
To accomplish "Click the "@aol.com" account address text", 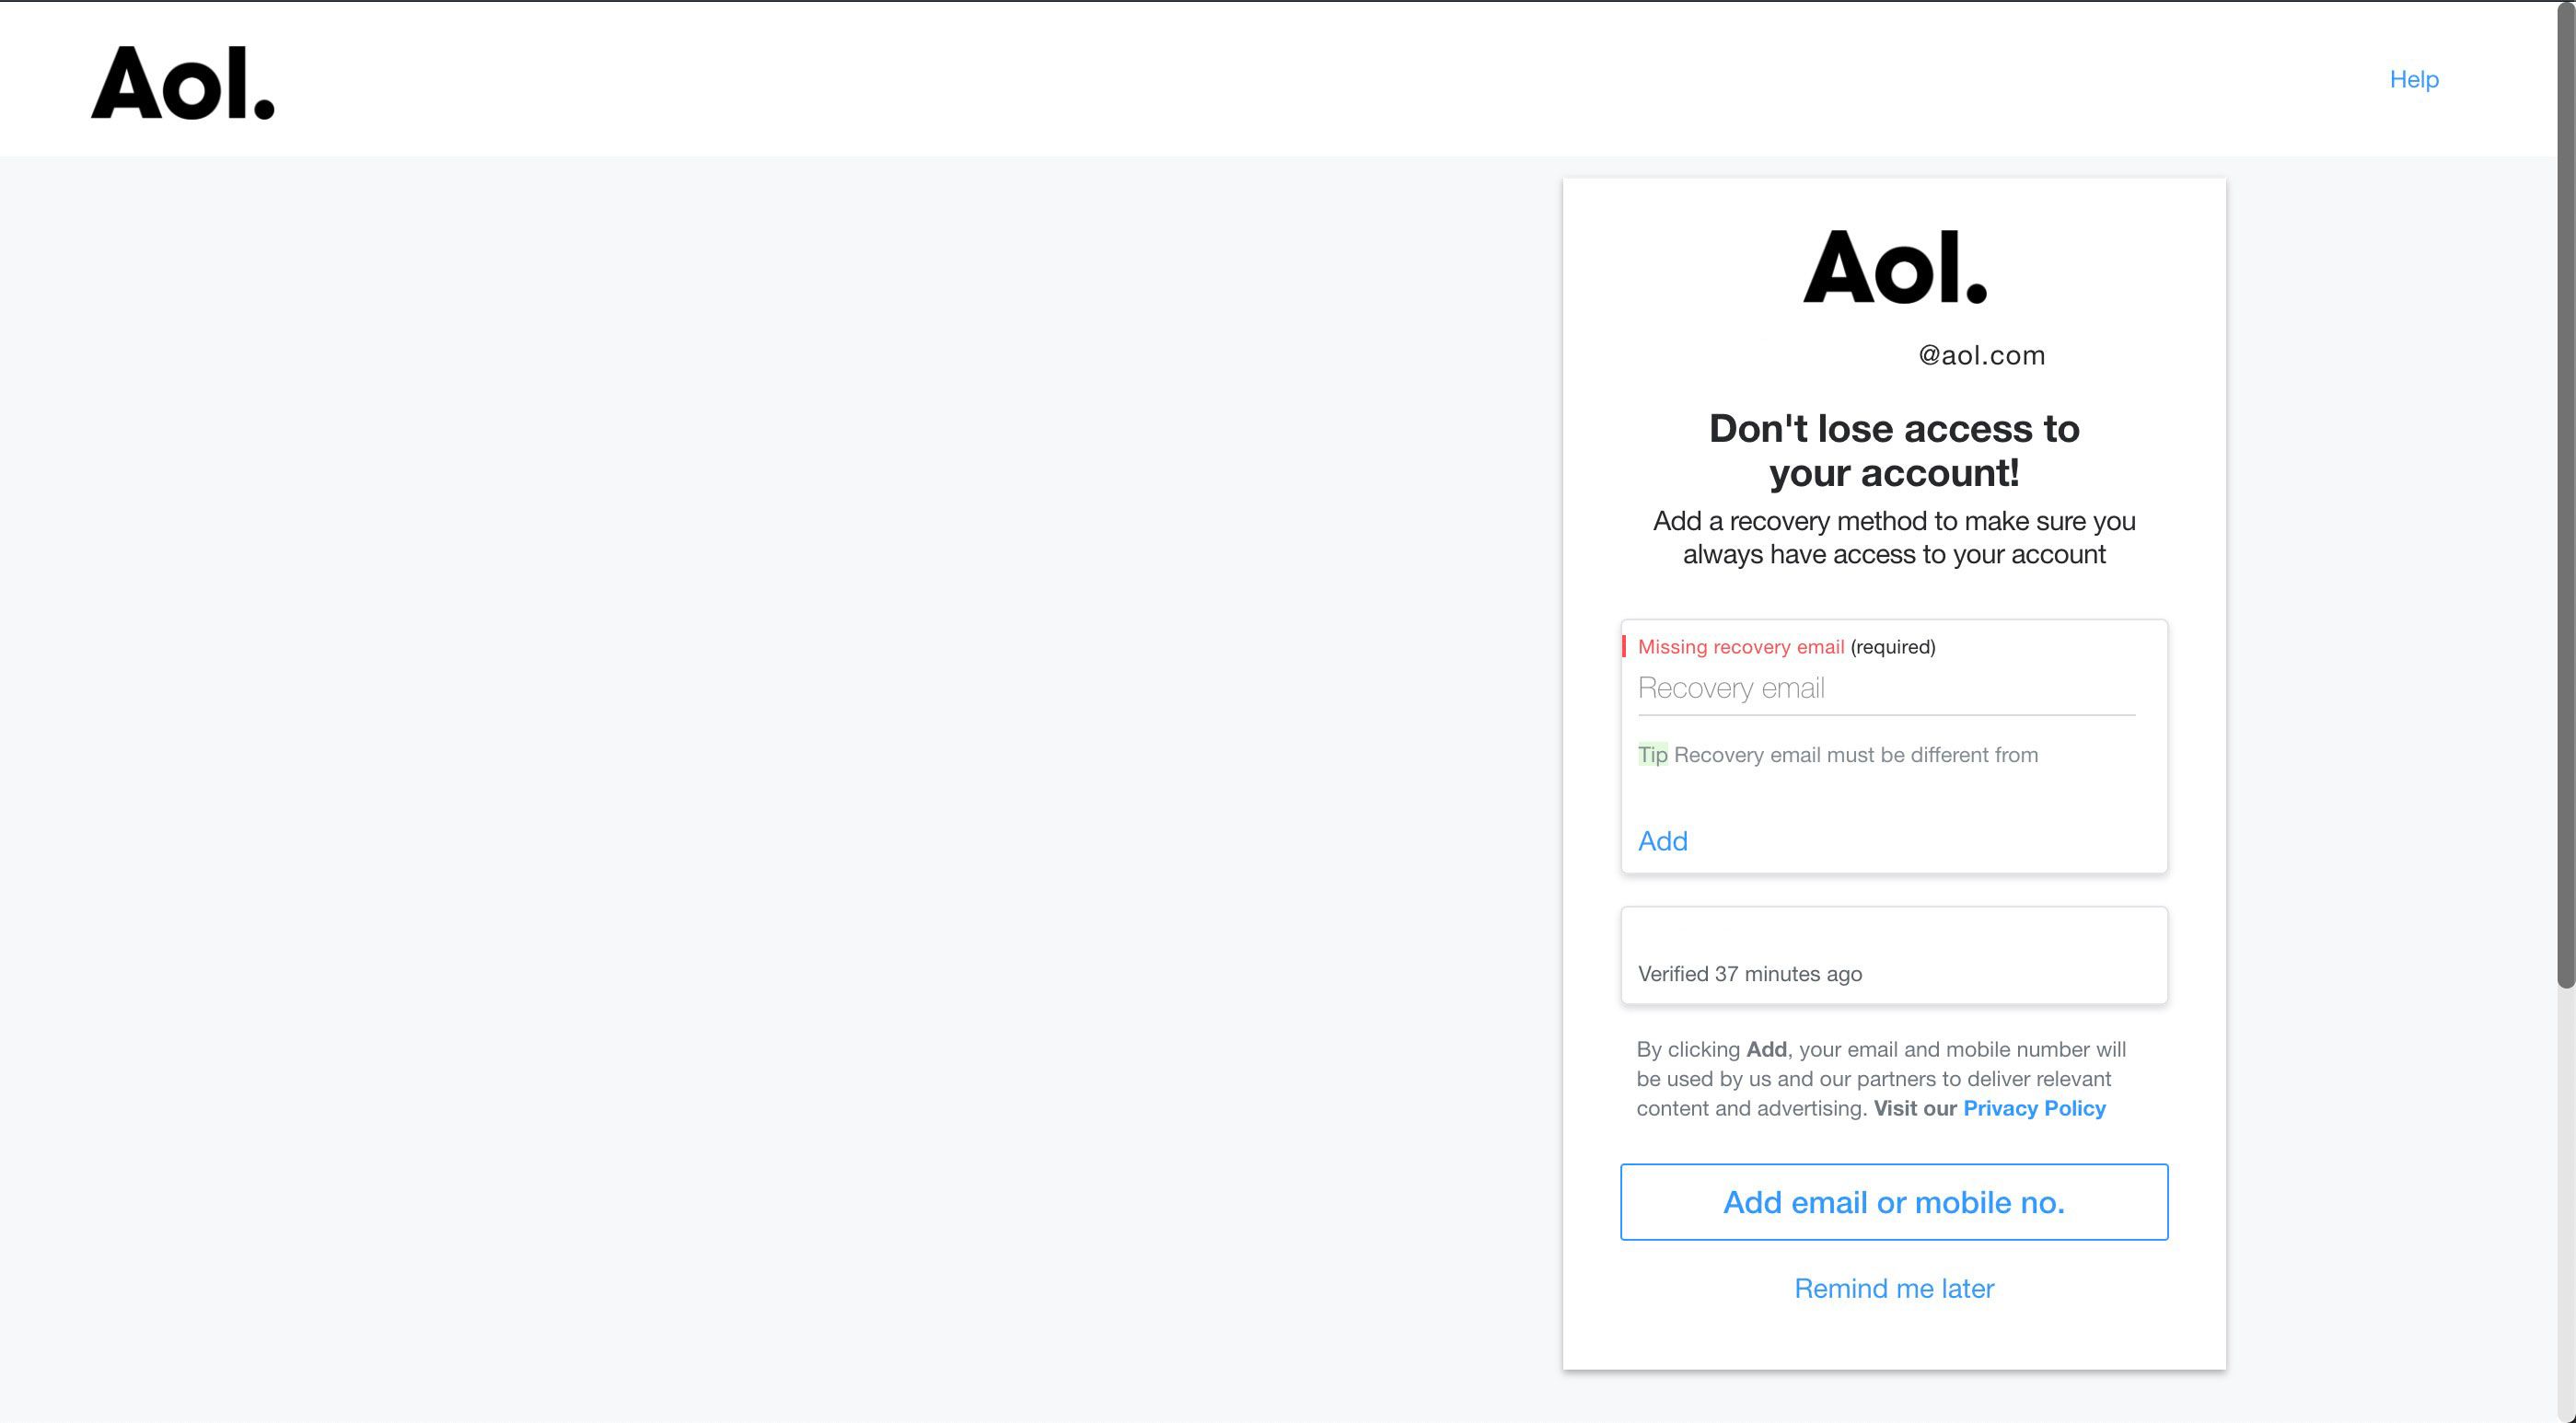I will (x=1981, y=356).
